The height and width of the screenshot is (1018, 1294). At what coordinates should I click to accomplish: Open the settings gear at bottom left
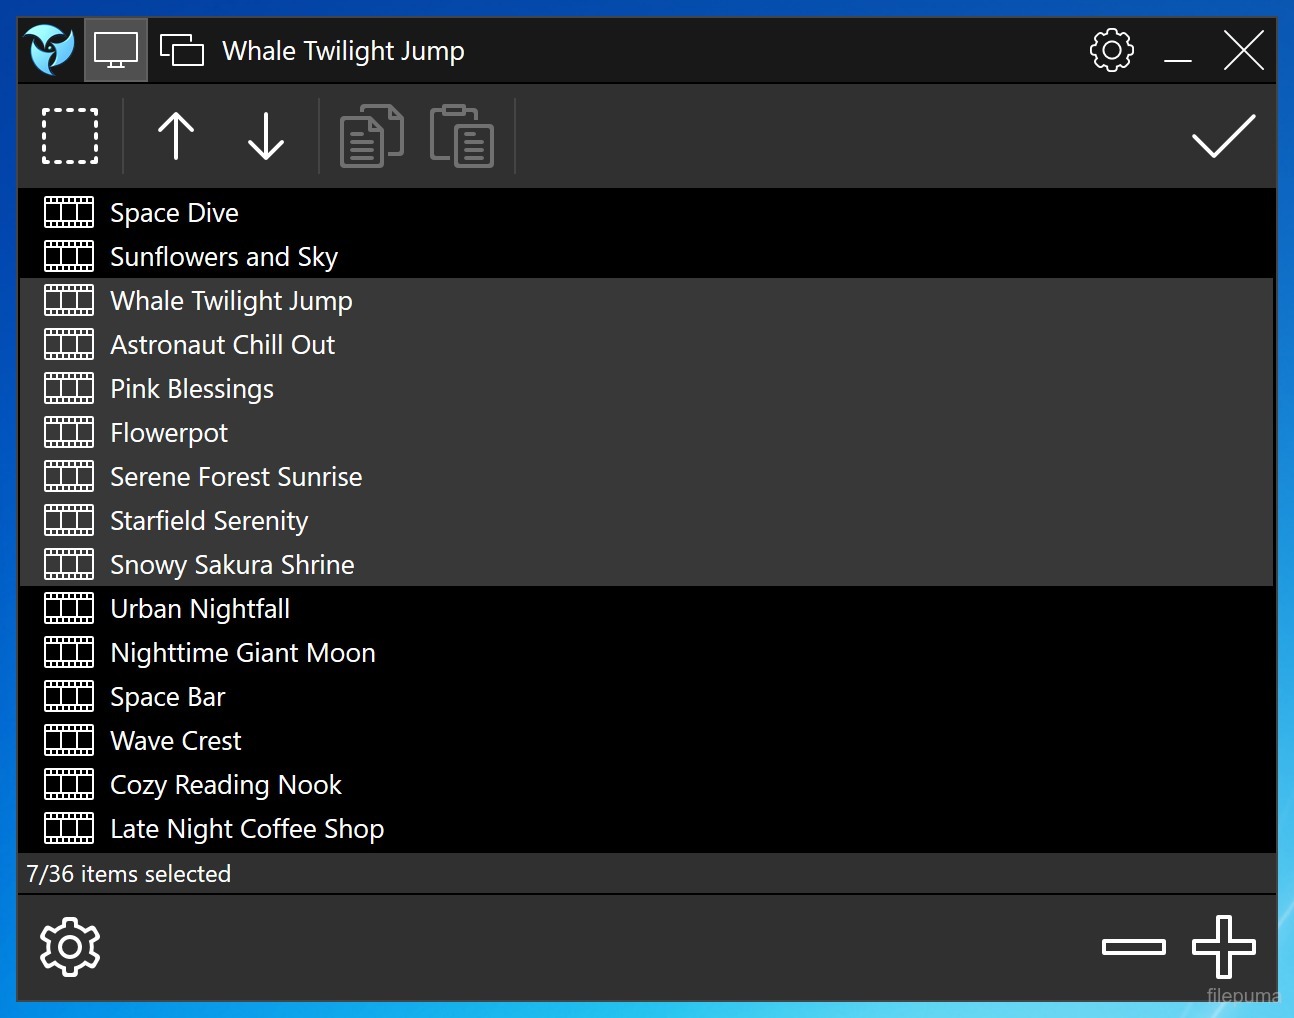70,946
